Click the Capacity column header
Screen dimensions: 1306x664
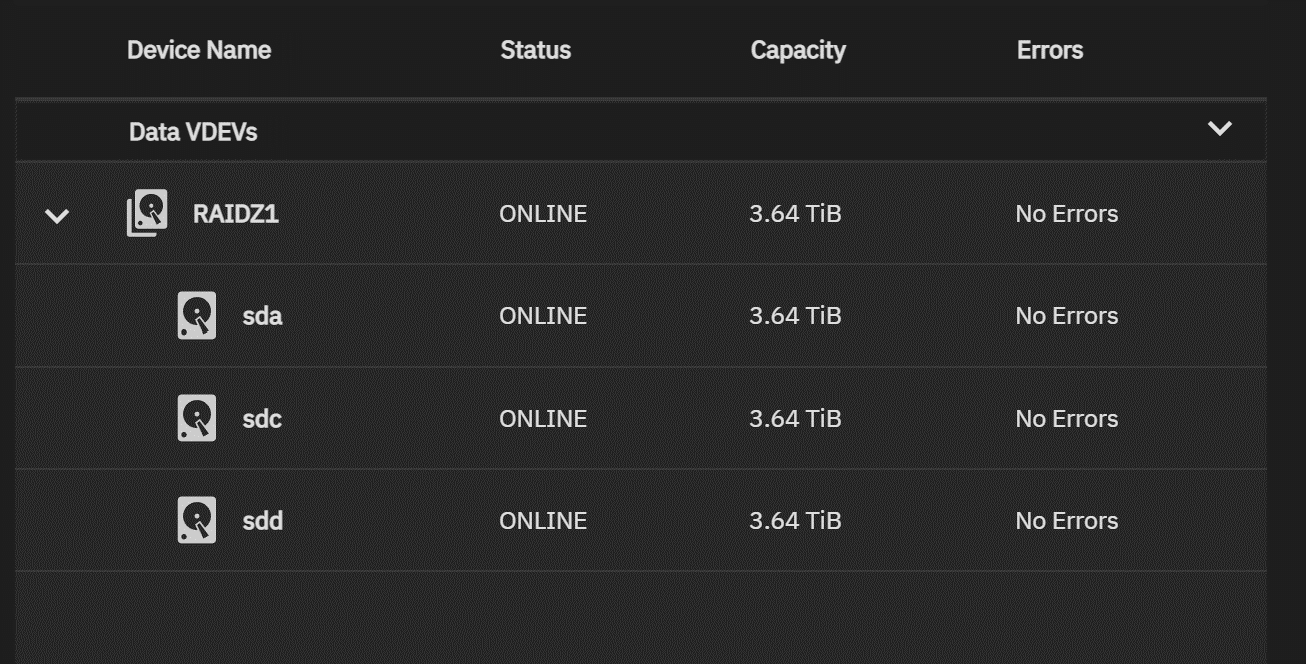pyautogui.click(x=798, y=50)
